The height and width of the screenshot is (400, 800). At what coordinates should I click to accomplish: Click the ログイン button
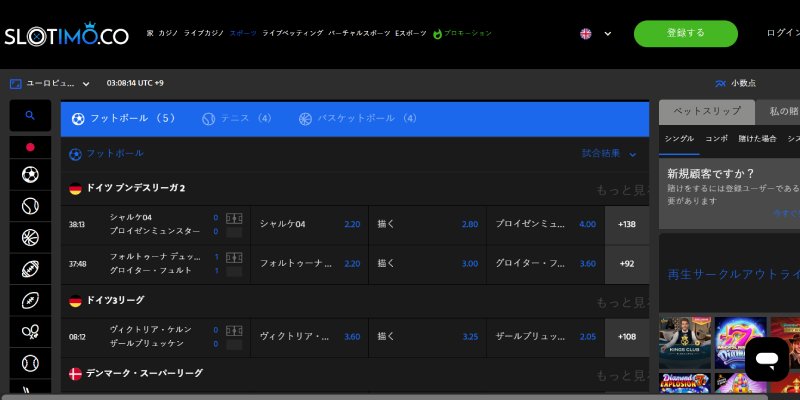coord(783,33)
